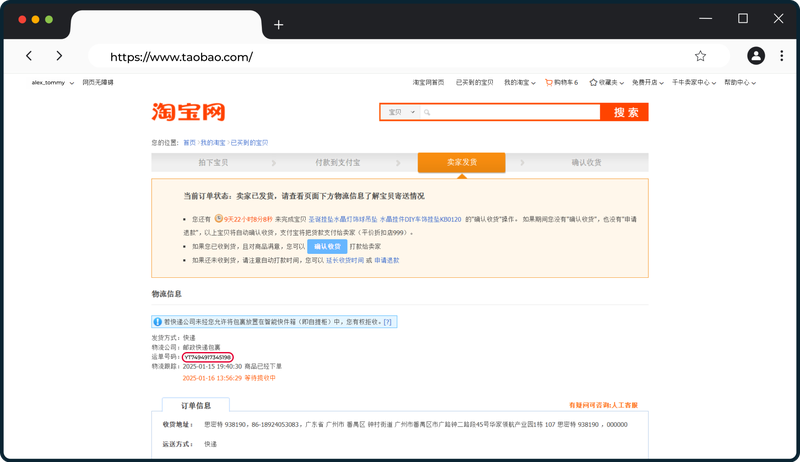Click the 物流信息 section heading
The image size is (800, 462).
pos(166,294)
